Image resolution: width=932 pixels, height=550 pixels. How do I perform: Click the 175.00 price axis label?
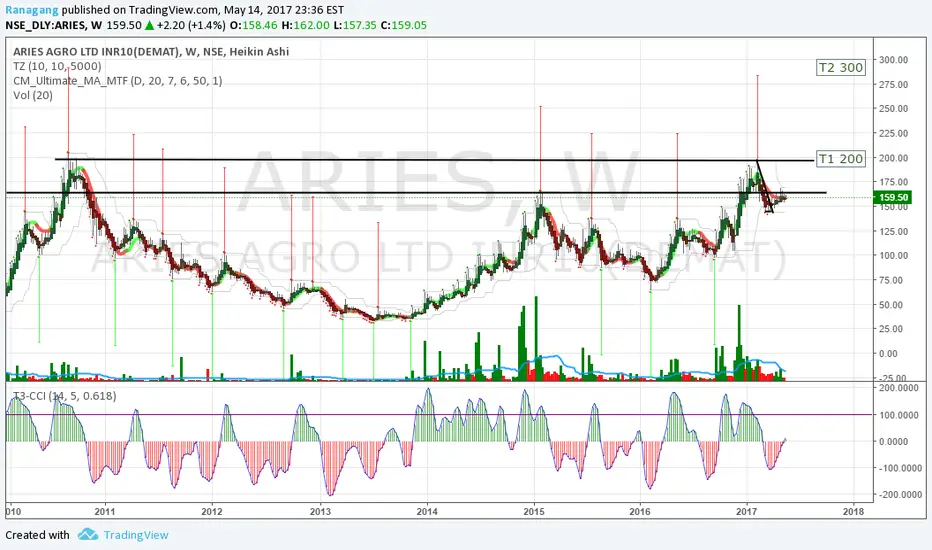[893, 183]
